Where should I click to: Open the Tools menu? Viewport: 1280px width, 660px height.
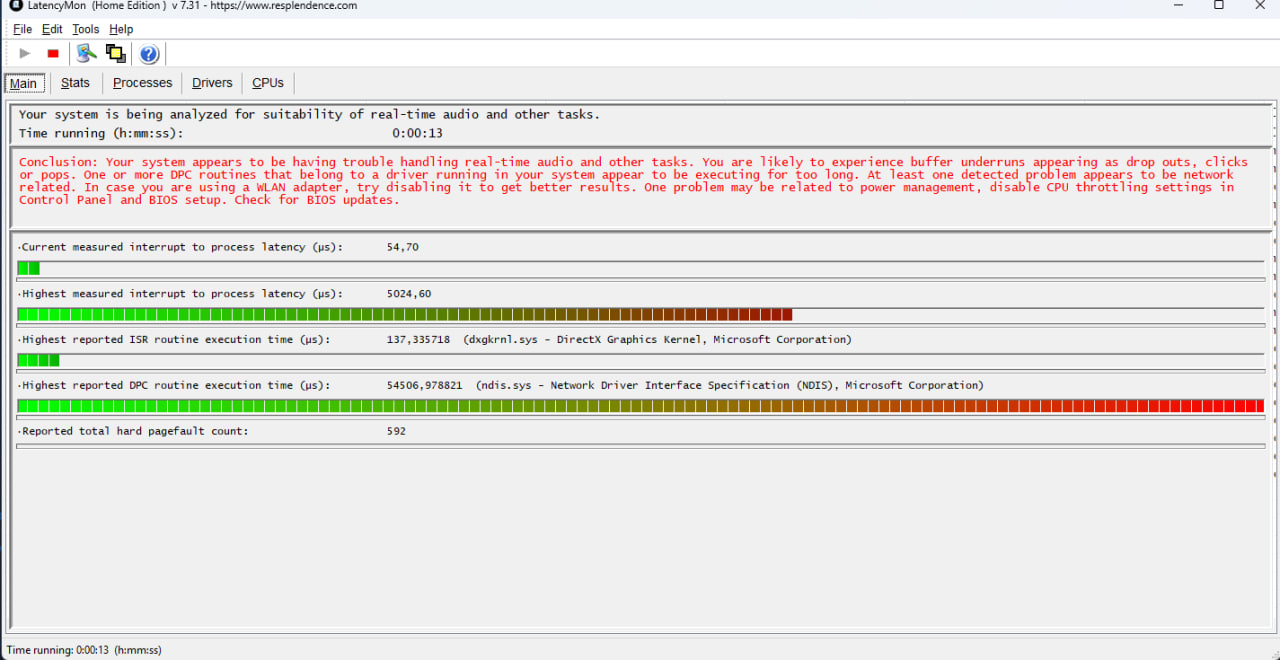(x=86, y=29)
